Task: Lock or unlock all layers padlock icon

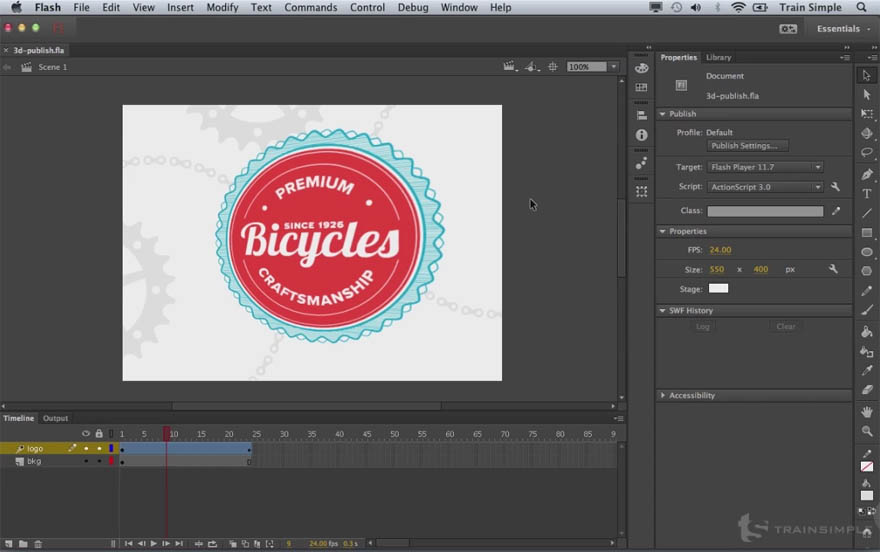Action: (99, 434)
